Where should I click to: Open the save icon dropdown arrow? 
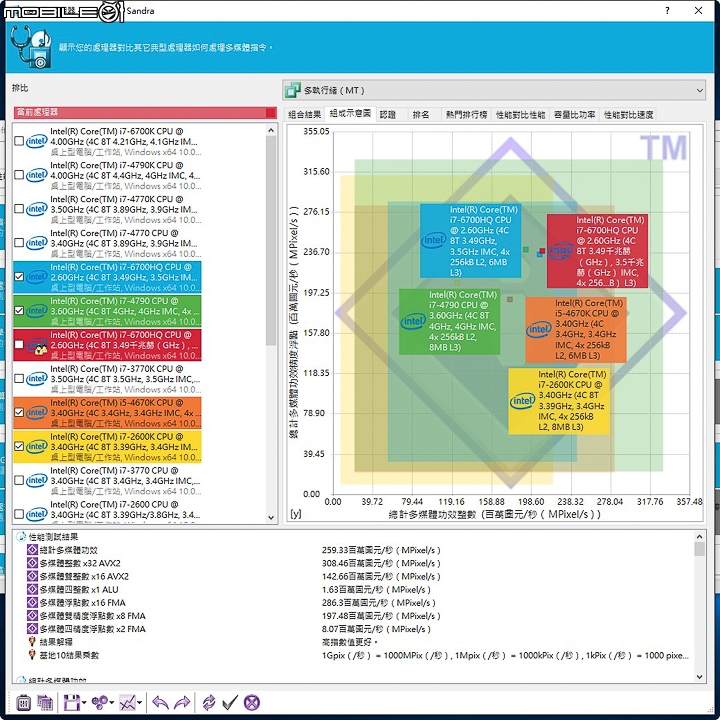pos(84,703)
